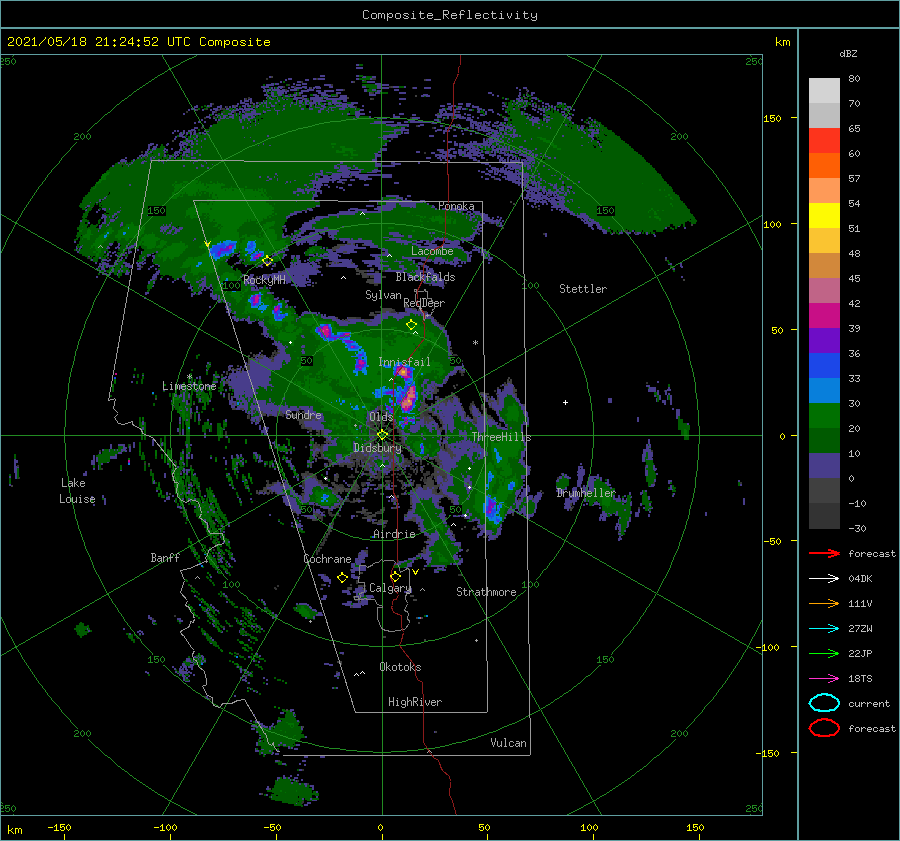Click the Banff label
This screenshot has width=900, height=841.
[165, 558]
